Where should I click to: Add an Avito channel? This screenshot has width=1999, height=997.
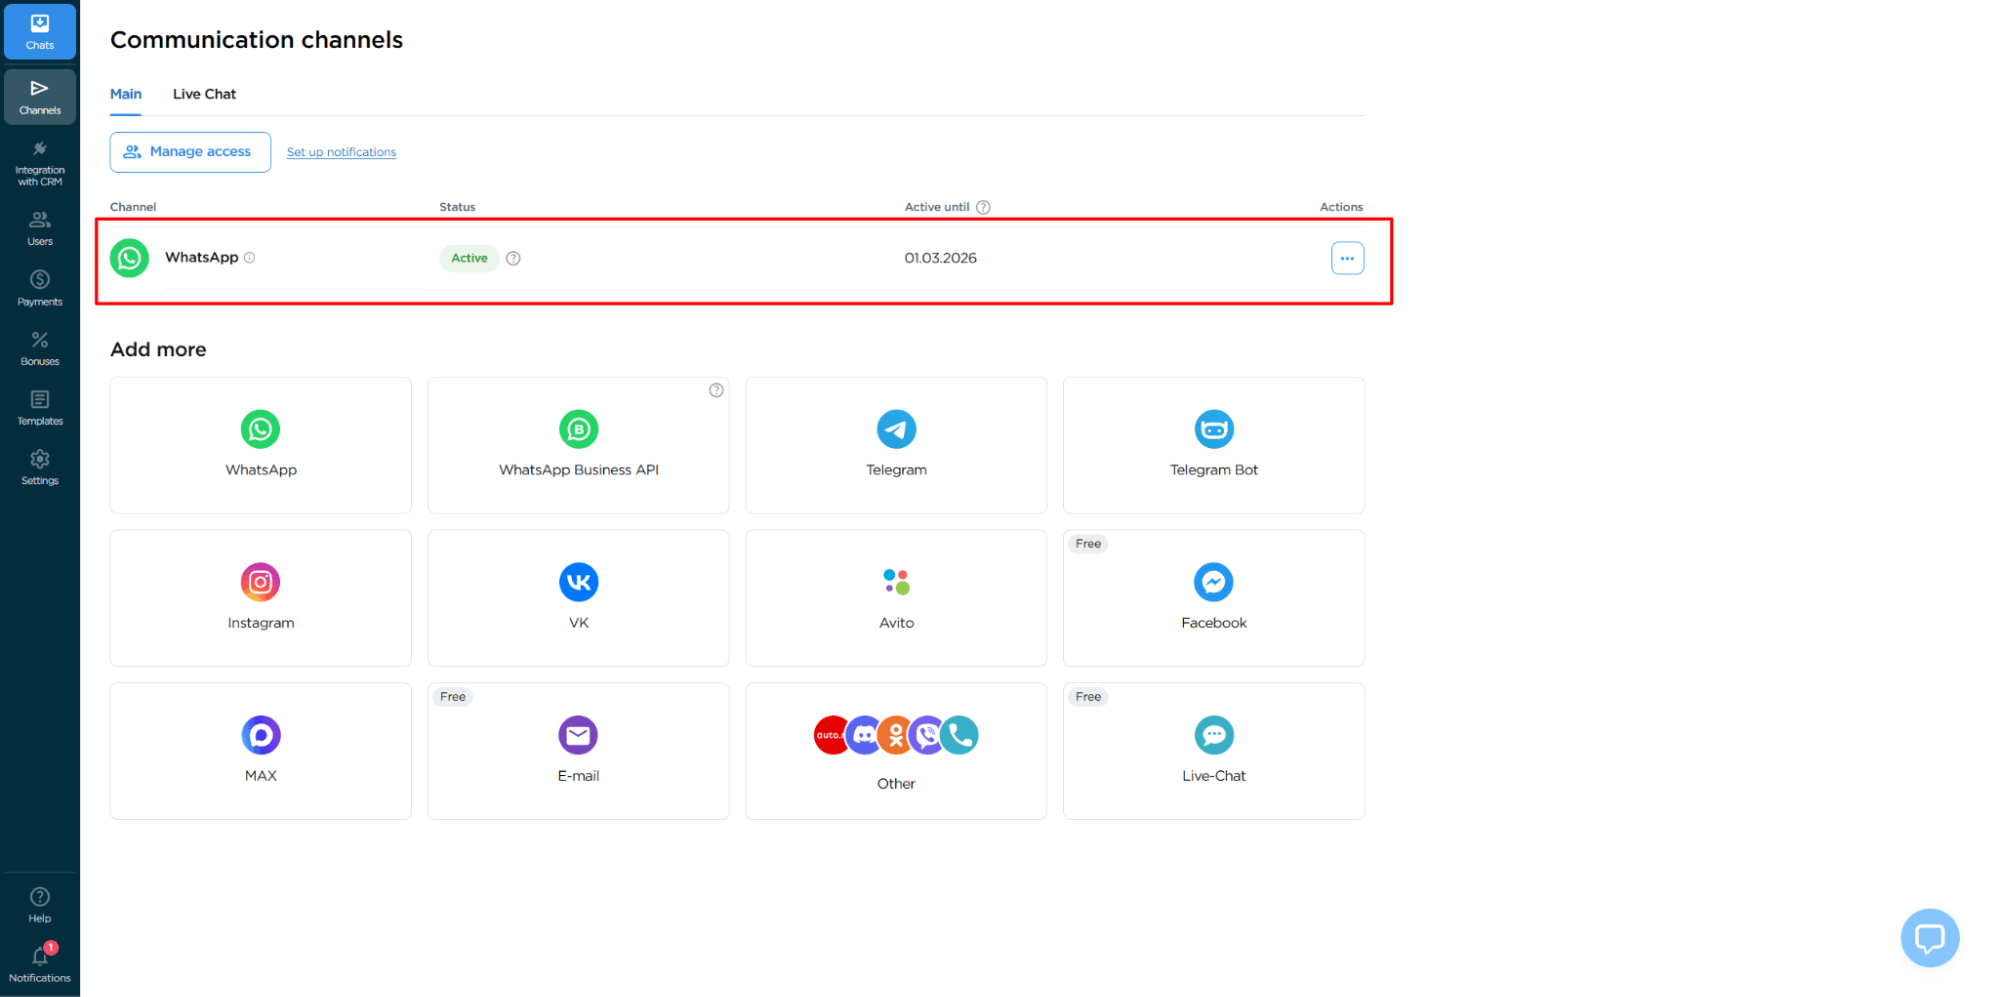[x=896, y=598]
